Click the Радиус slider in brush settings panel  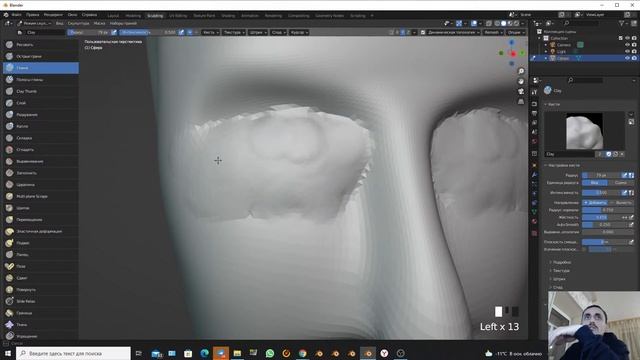[601, 175]
